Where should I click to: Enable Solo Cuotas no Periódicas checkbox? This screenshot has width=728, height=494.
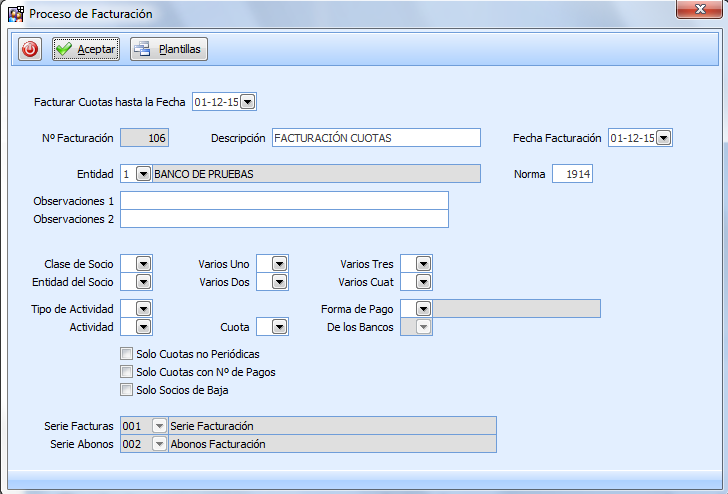click(x=126, y=354)
